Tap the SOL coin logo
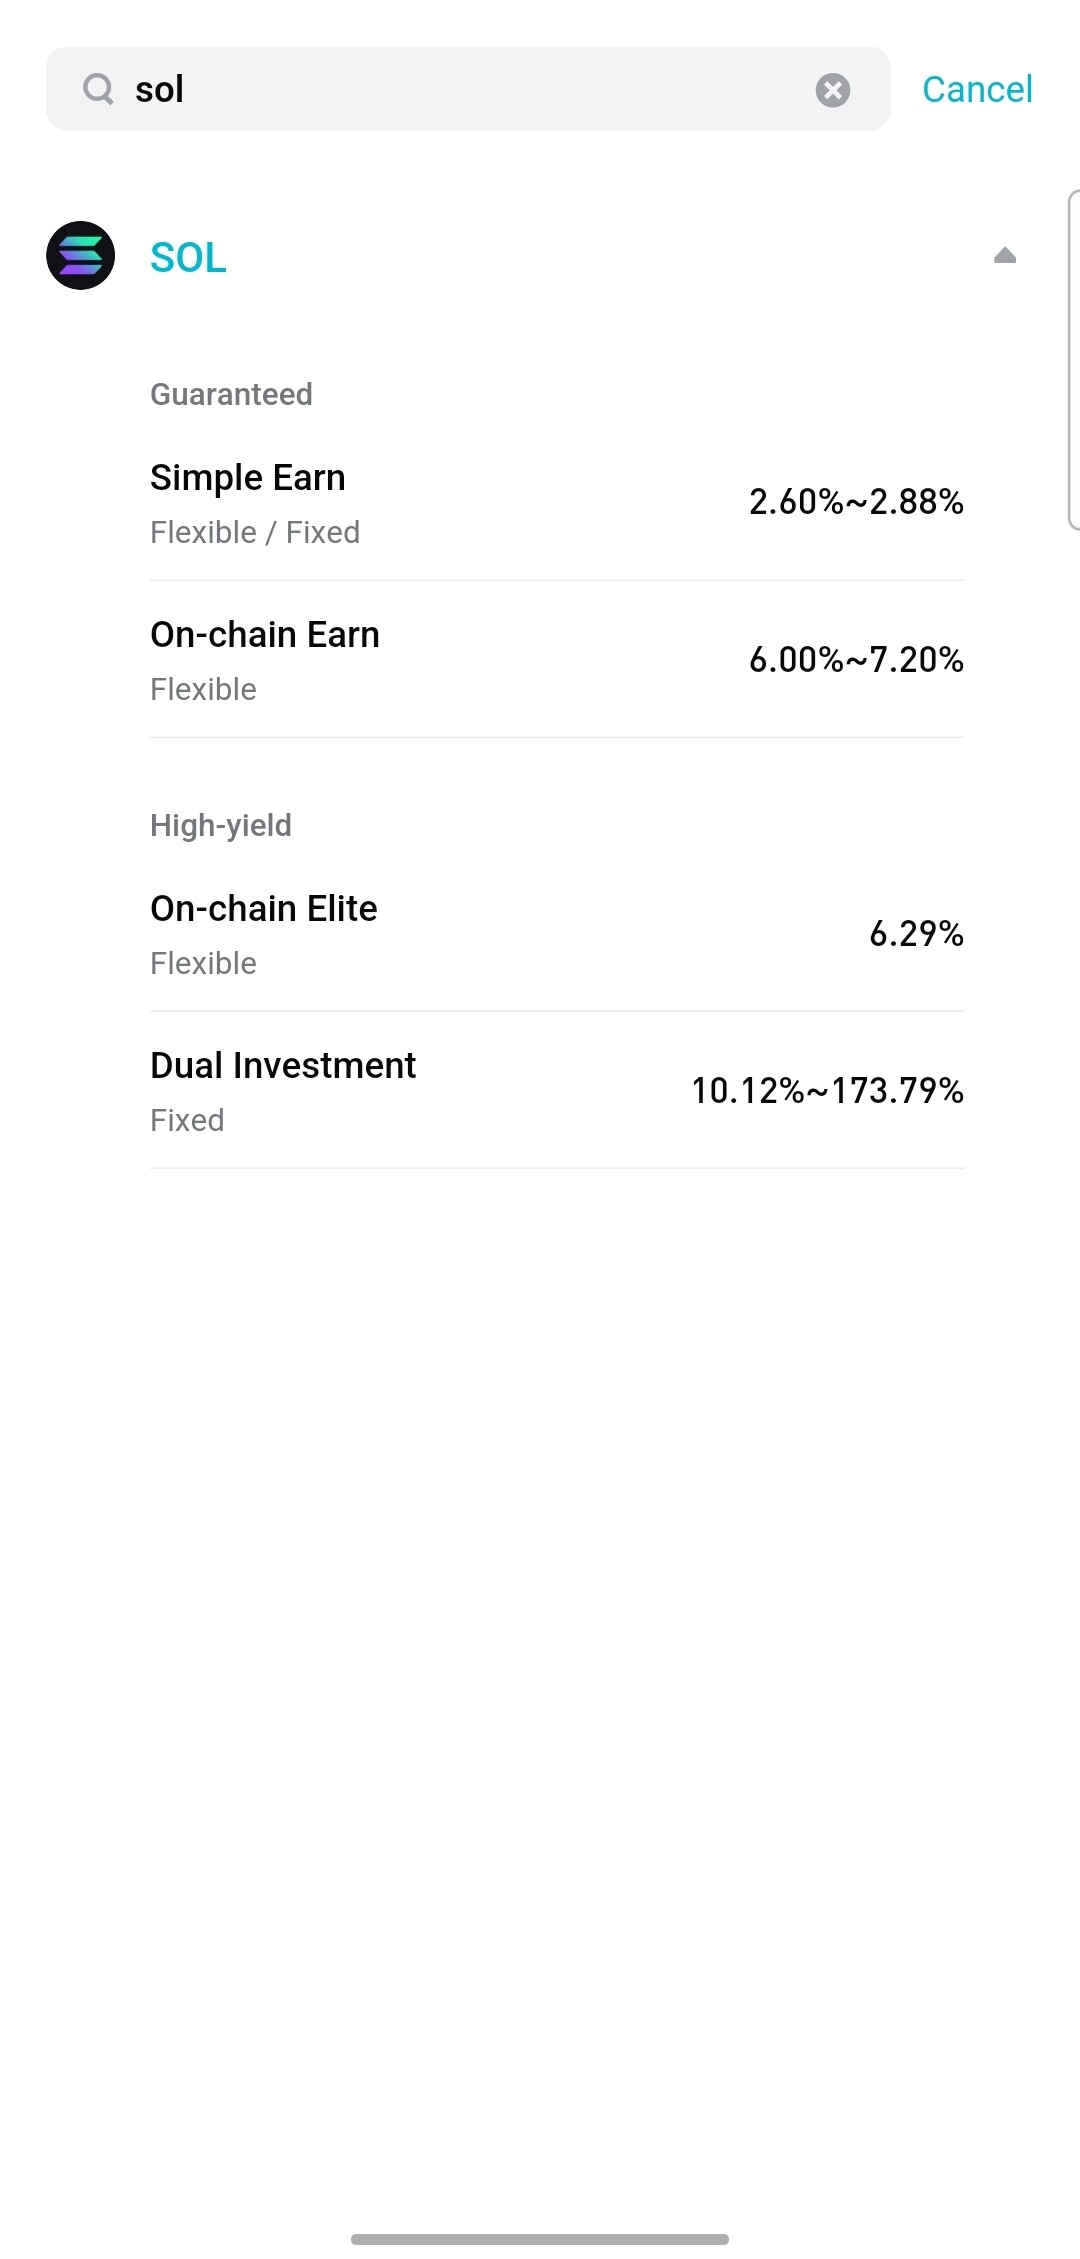 (x=81, y=256)
